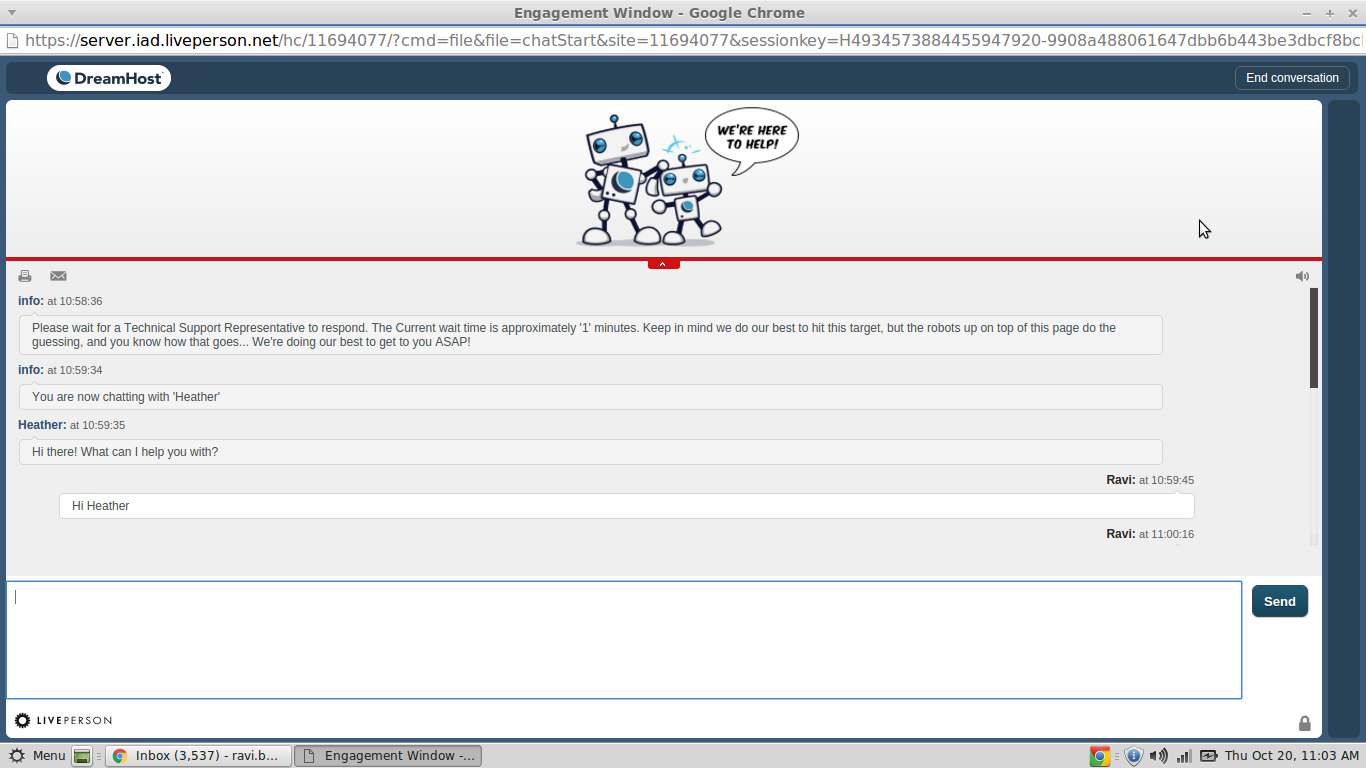The height and width of the screenshot is (768, 1366).
Task: Click the email transcript envelope icon
Action: click(58, 276)
